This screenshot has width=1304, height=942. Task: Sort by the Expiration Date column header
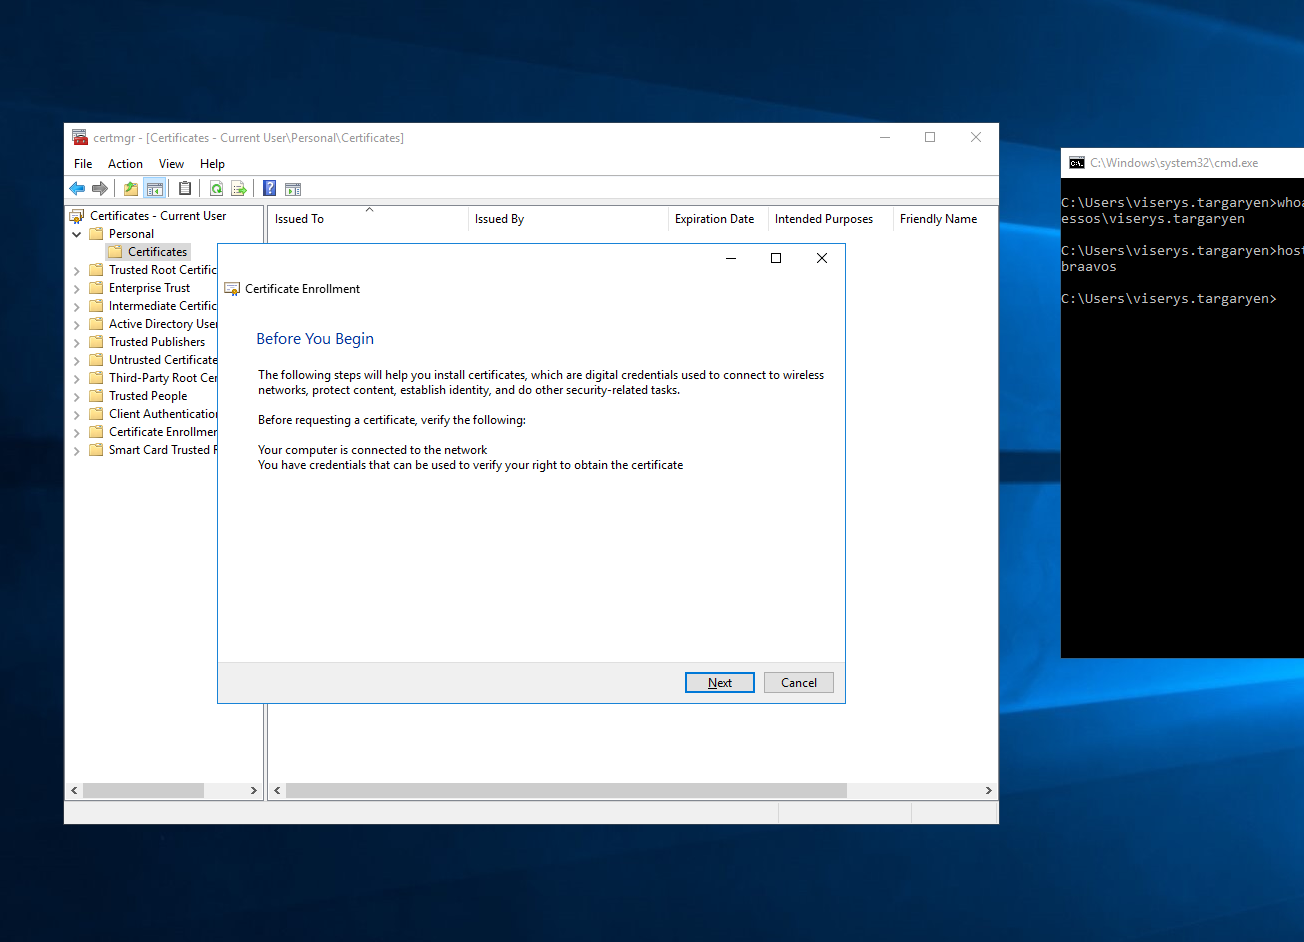click(718, 219)
